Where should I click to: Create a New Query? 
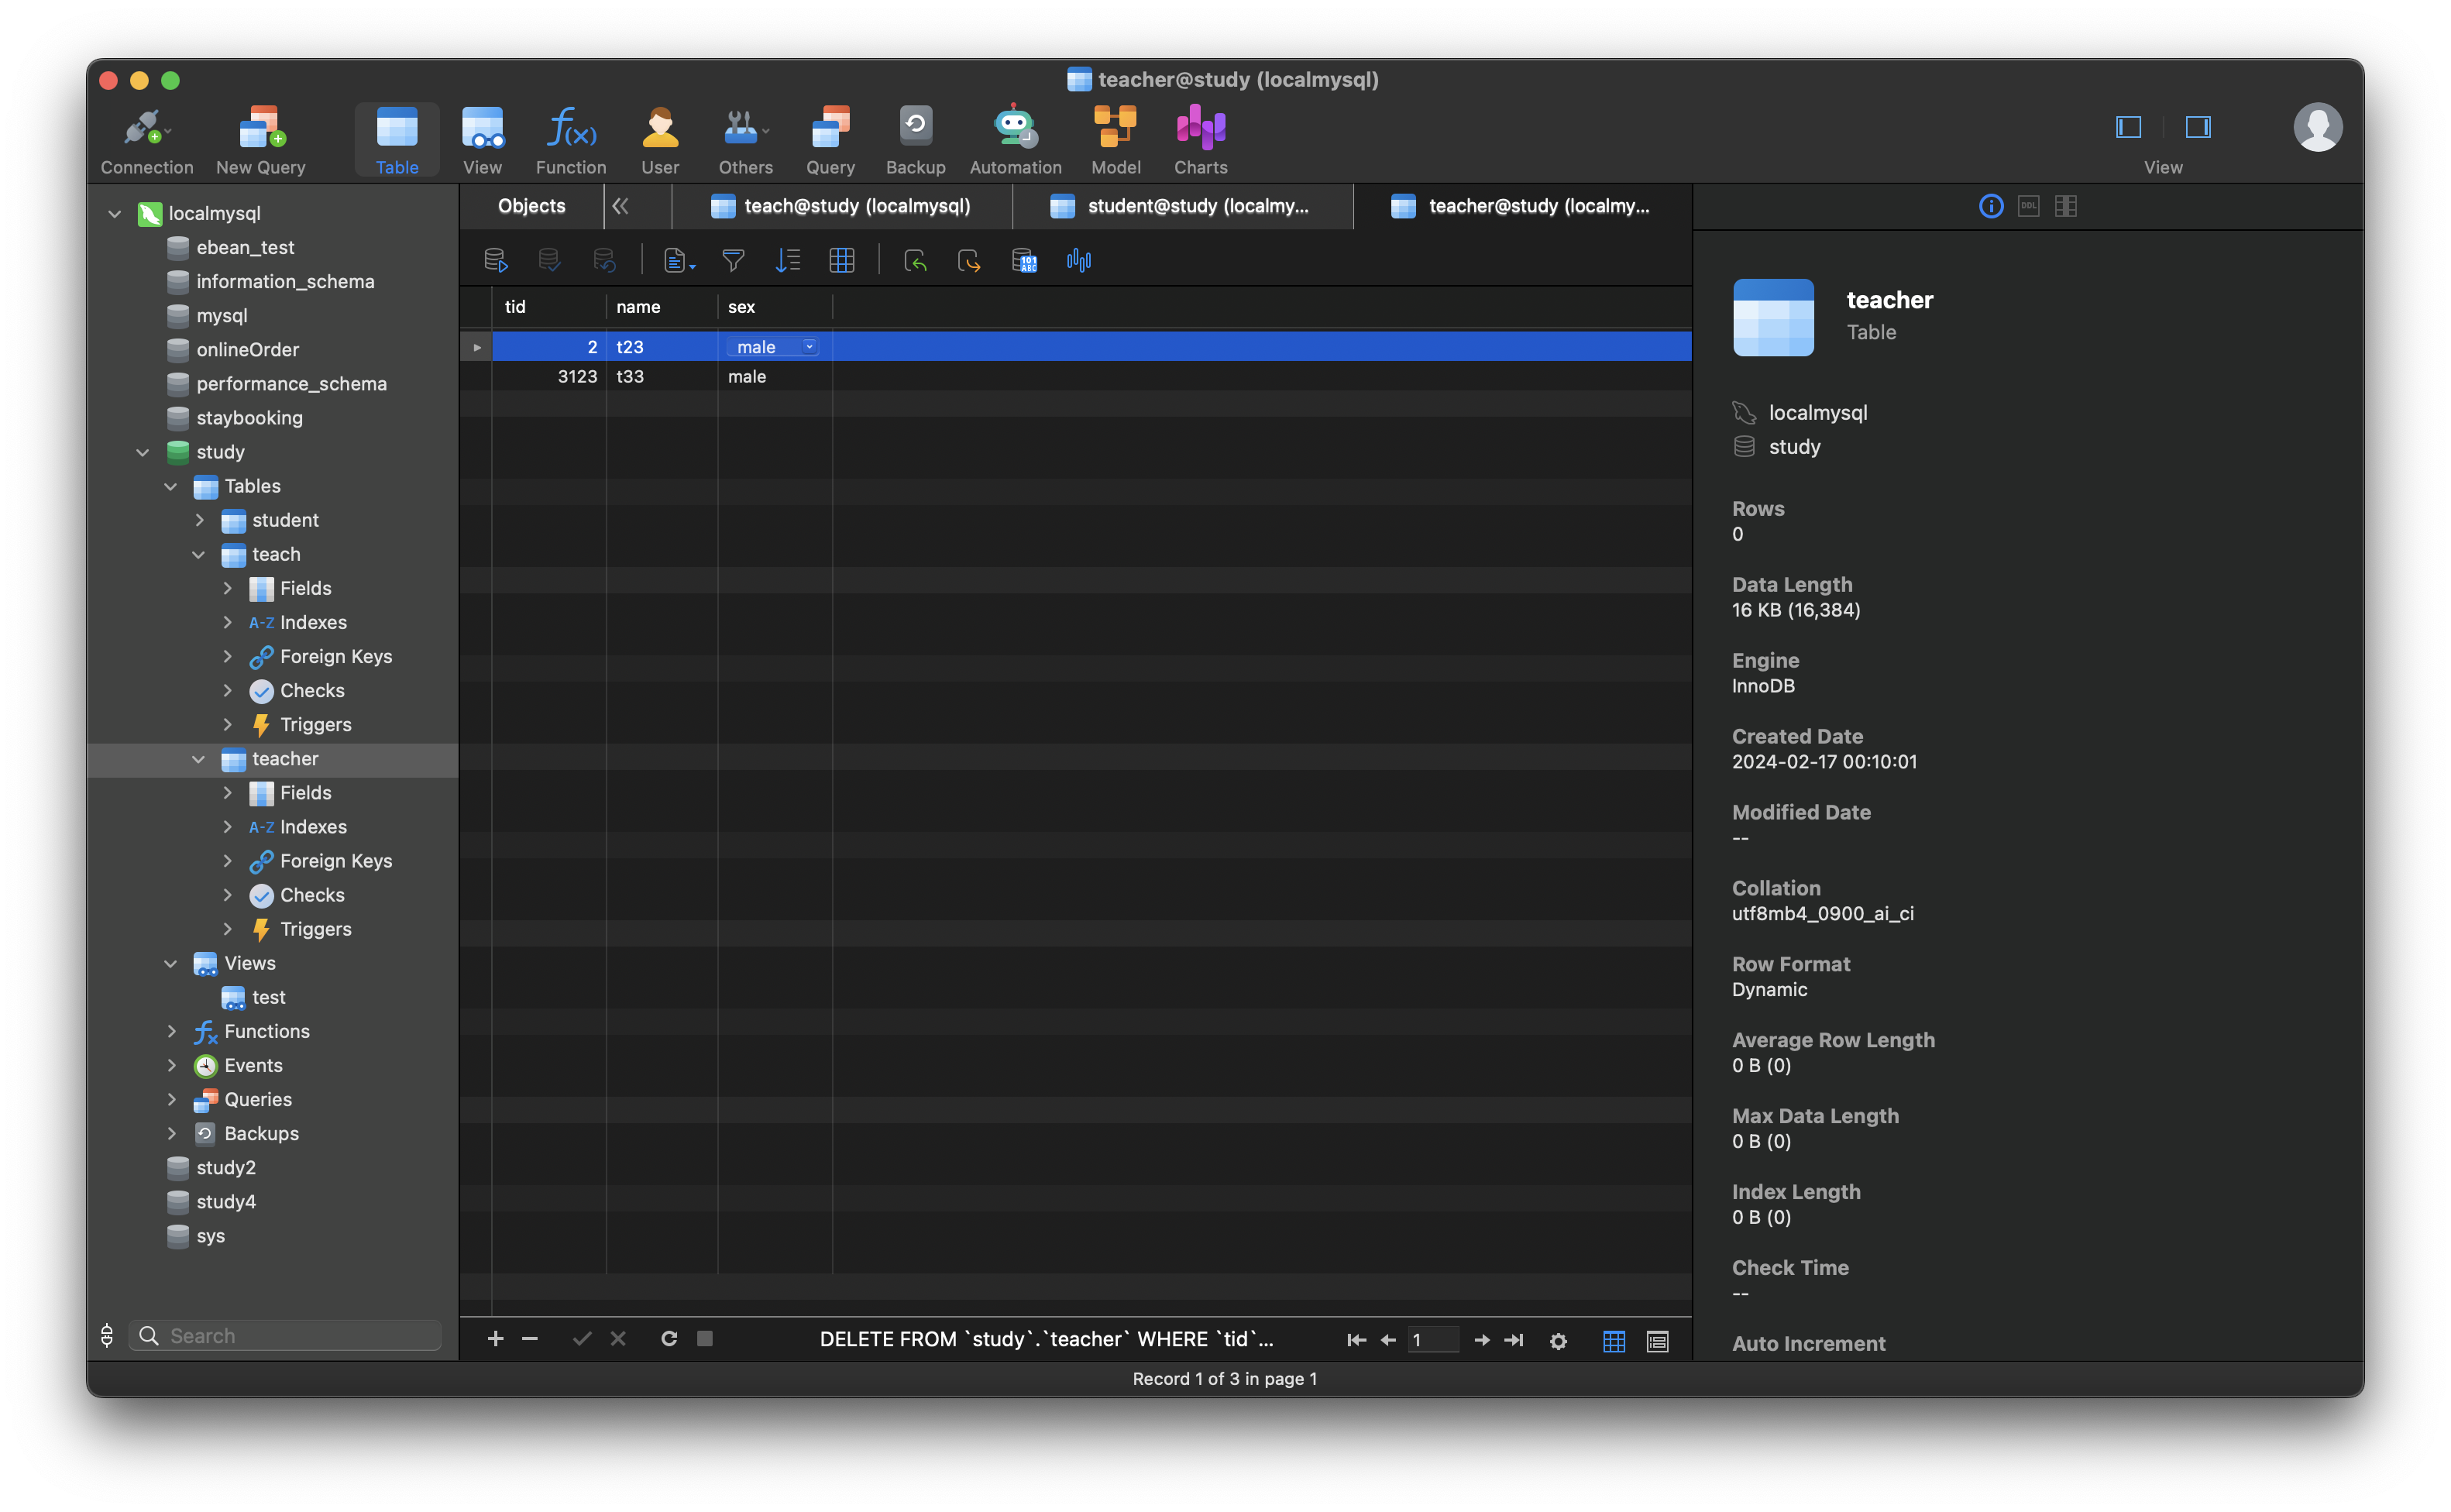point(260,140)
